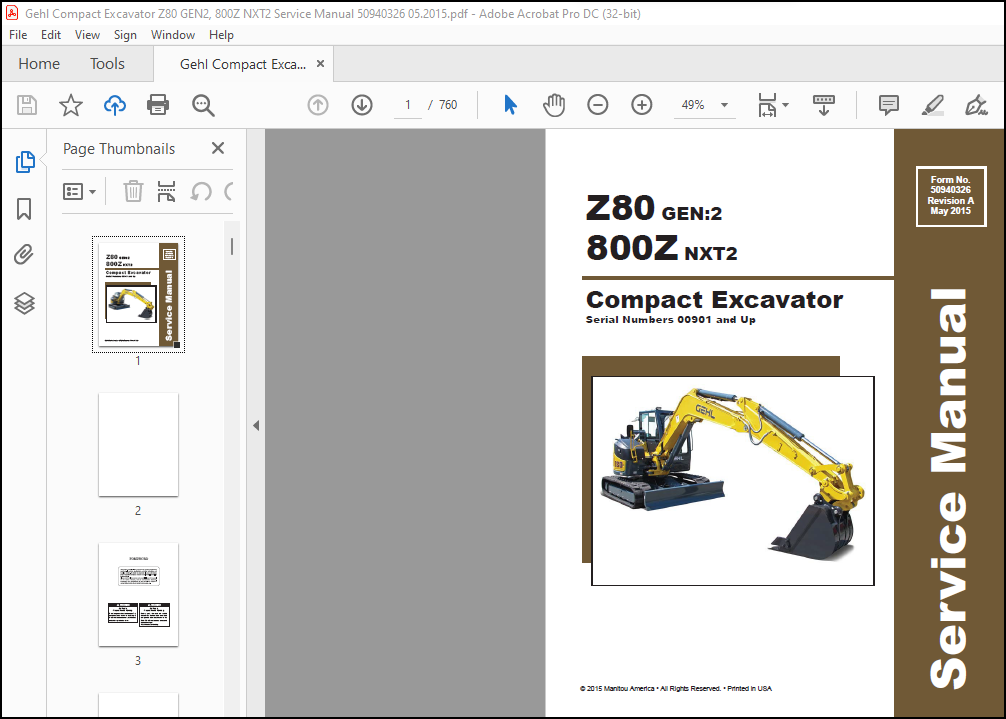Open the Attachments paperclip panel
The height and width of the screenshot is (719, 1006).
tap(24, 255)
